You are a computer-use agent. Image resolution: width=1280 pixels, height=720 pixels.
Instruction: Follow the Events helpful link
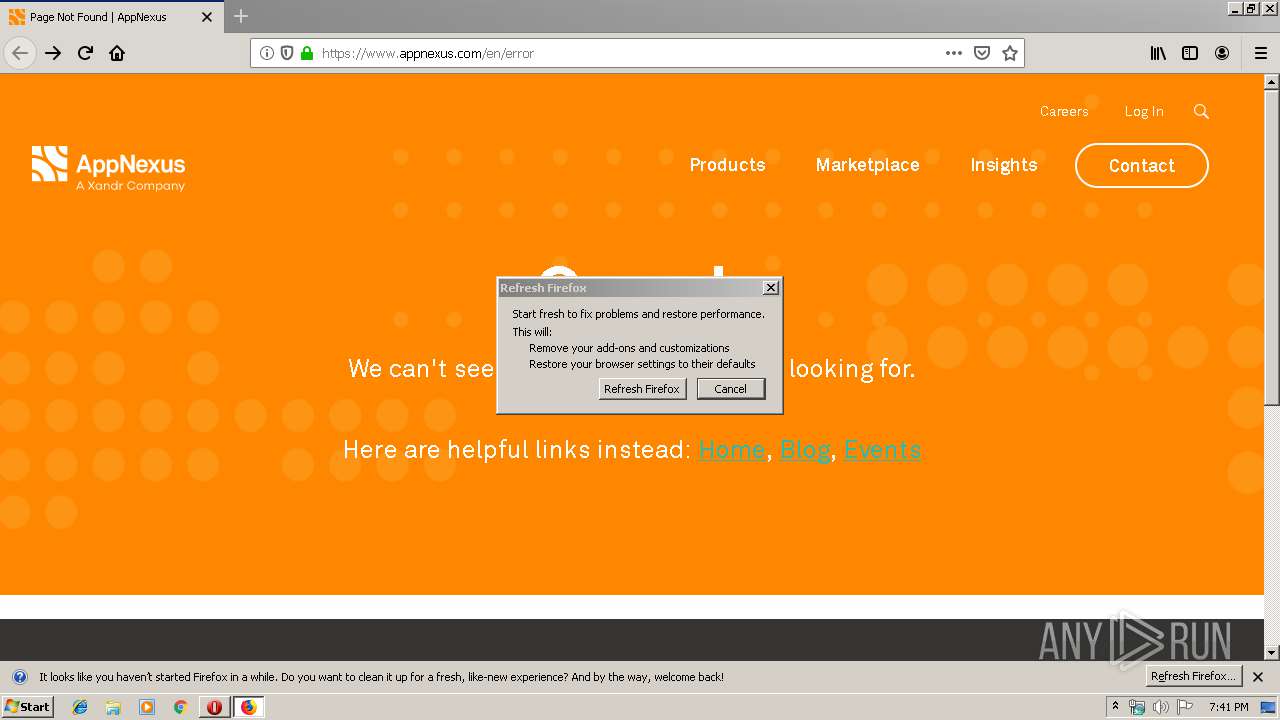point(882,450)
